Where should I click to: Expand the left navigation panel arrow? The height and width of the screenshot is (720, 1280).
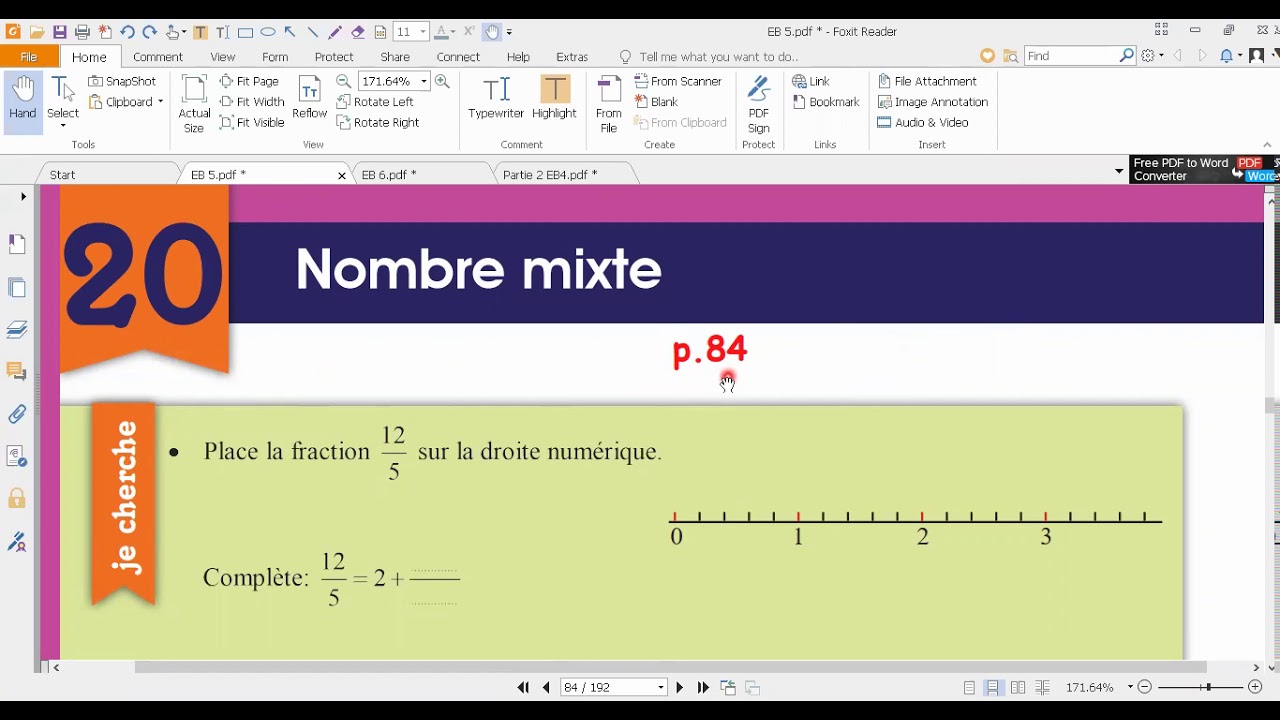[23, 197]
